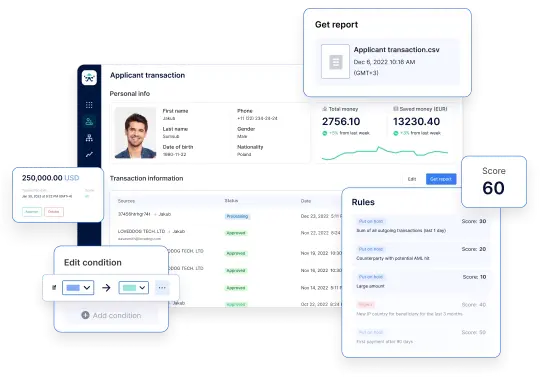Click the icon beside Total money
540x379 pixels.
[x=324, y=109]
